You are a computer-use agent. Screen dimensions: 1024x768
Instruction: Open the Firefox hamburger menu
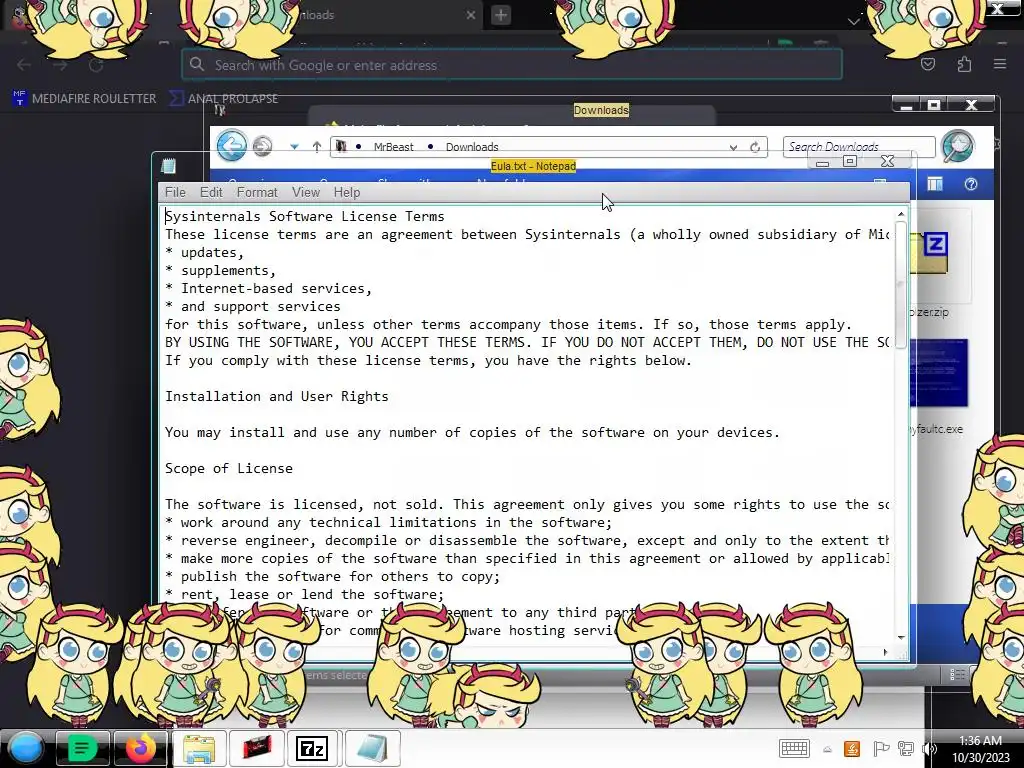[999, 64]
